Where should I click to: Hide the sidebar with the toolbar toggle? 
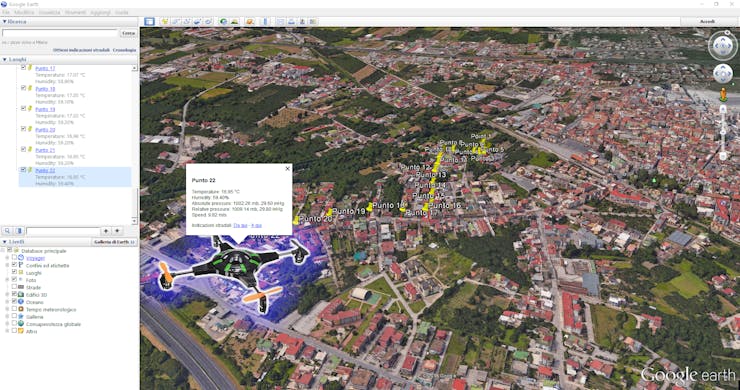(150, 22)
